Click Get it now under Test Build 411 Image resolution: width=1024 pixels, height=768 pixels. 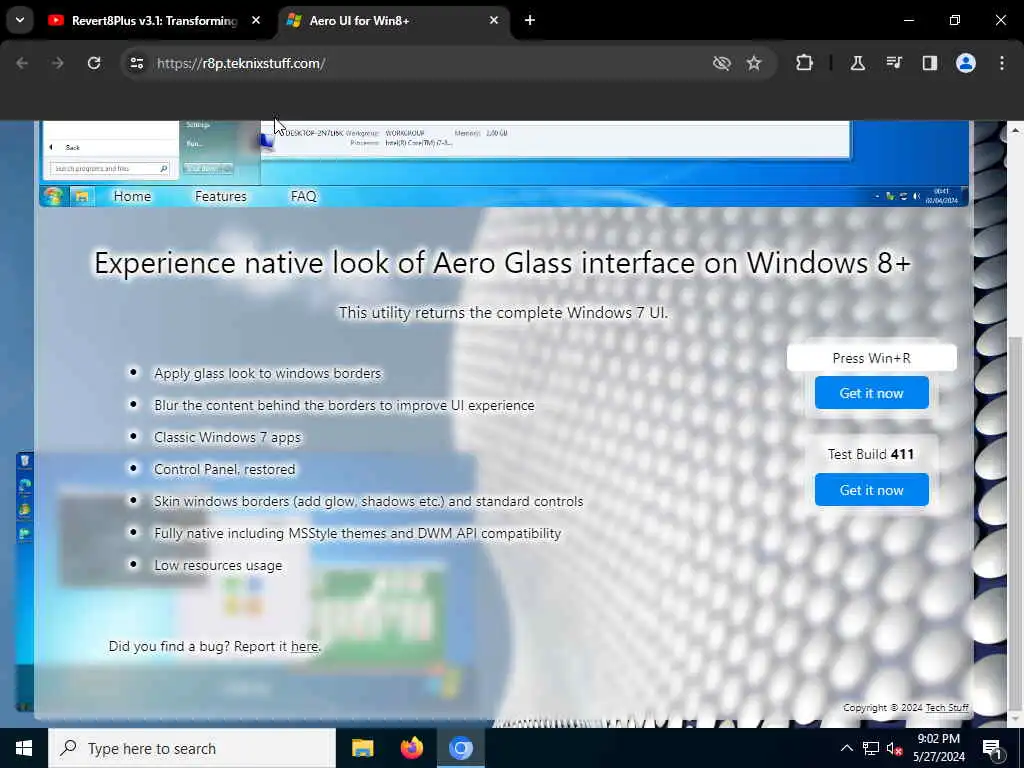tap(871, 490)
